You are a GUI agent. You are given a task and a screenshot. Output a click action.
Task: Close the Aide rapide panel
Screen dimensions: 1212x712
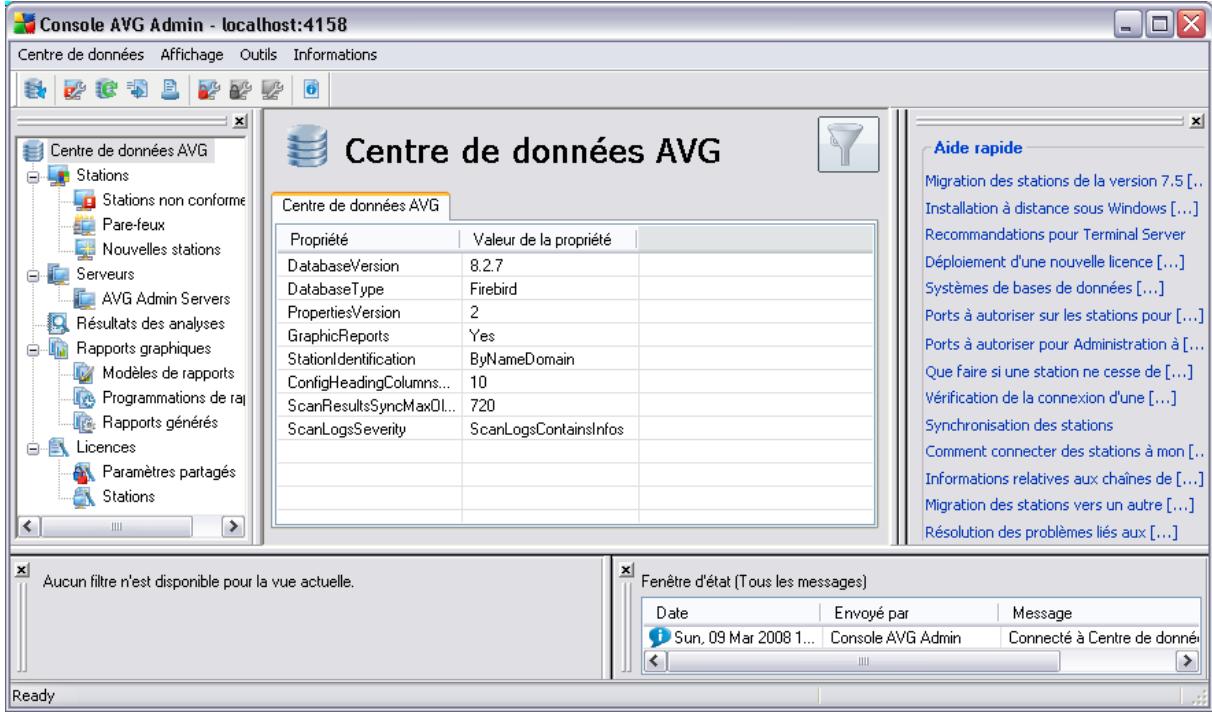coord(1197,121)
